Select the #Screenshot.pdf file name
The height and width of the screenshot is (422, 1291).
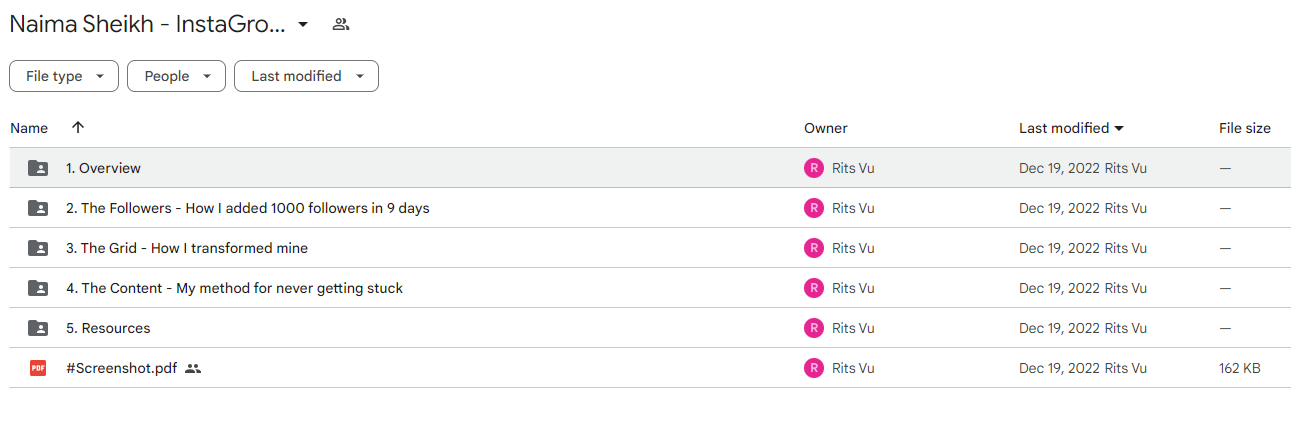(122, 368)
